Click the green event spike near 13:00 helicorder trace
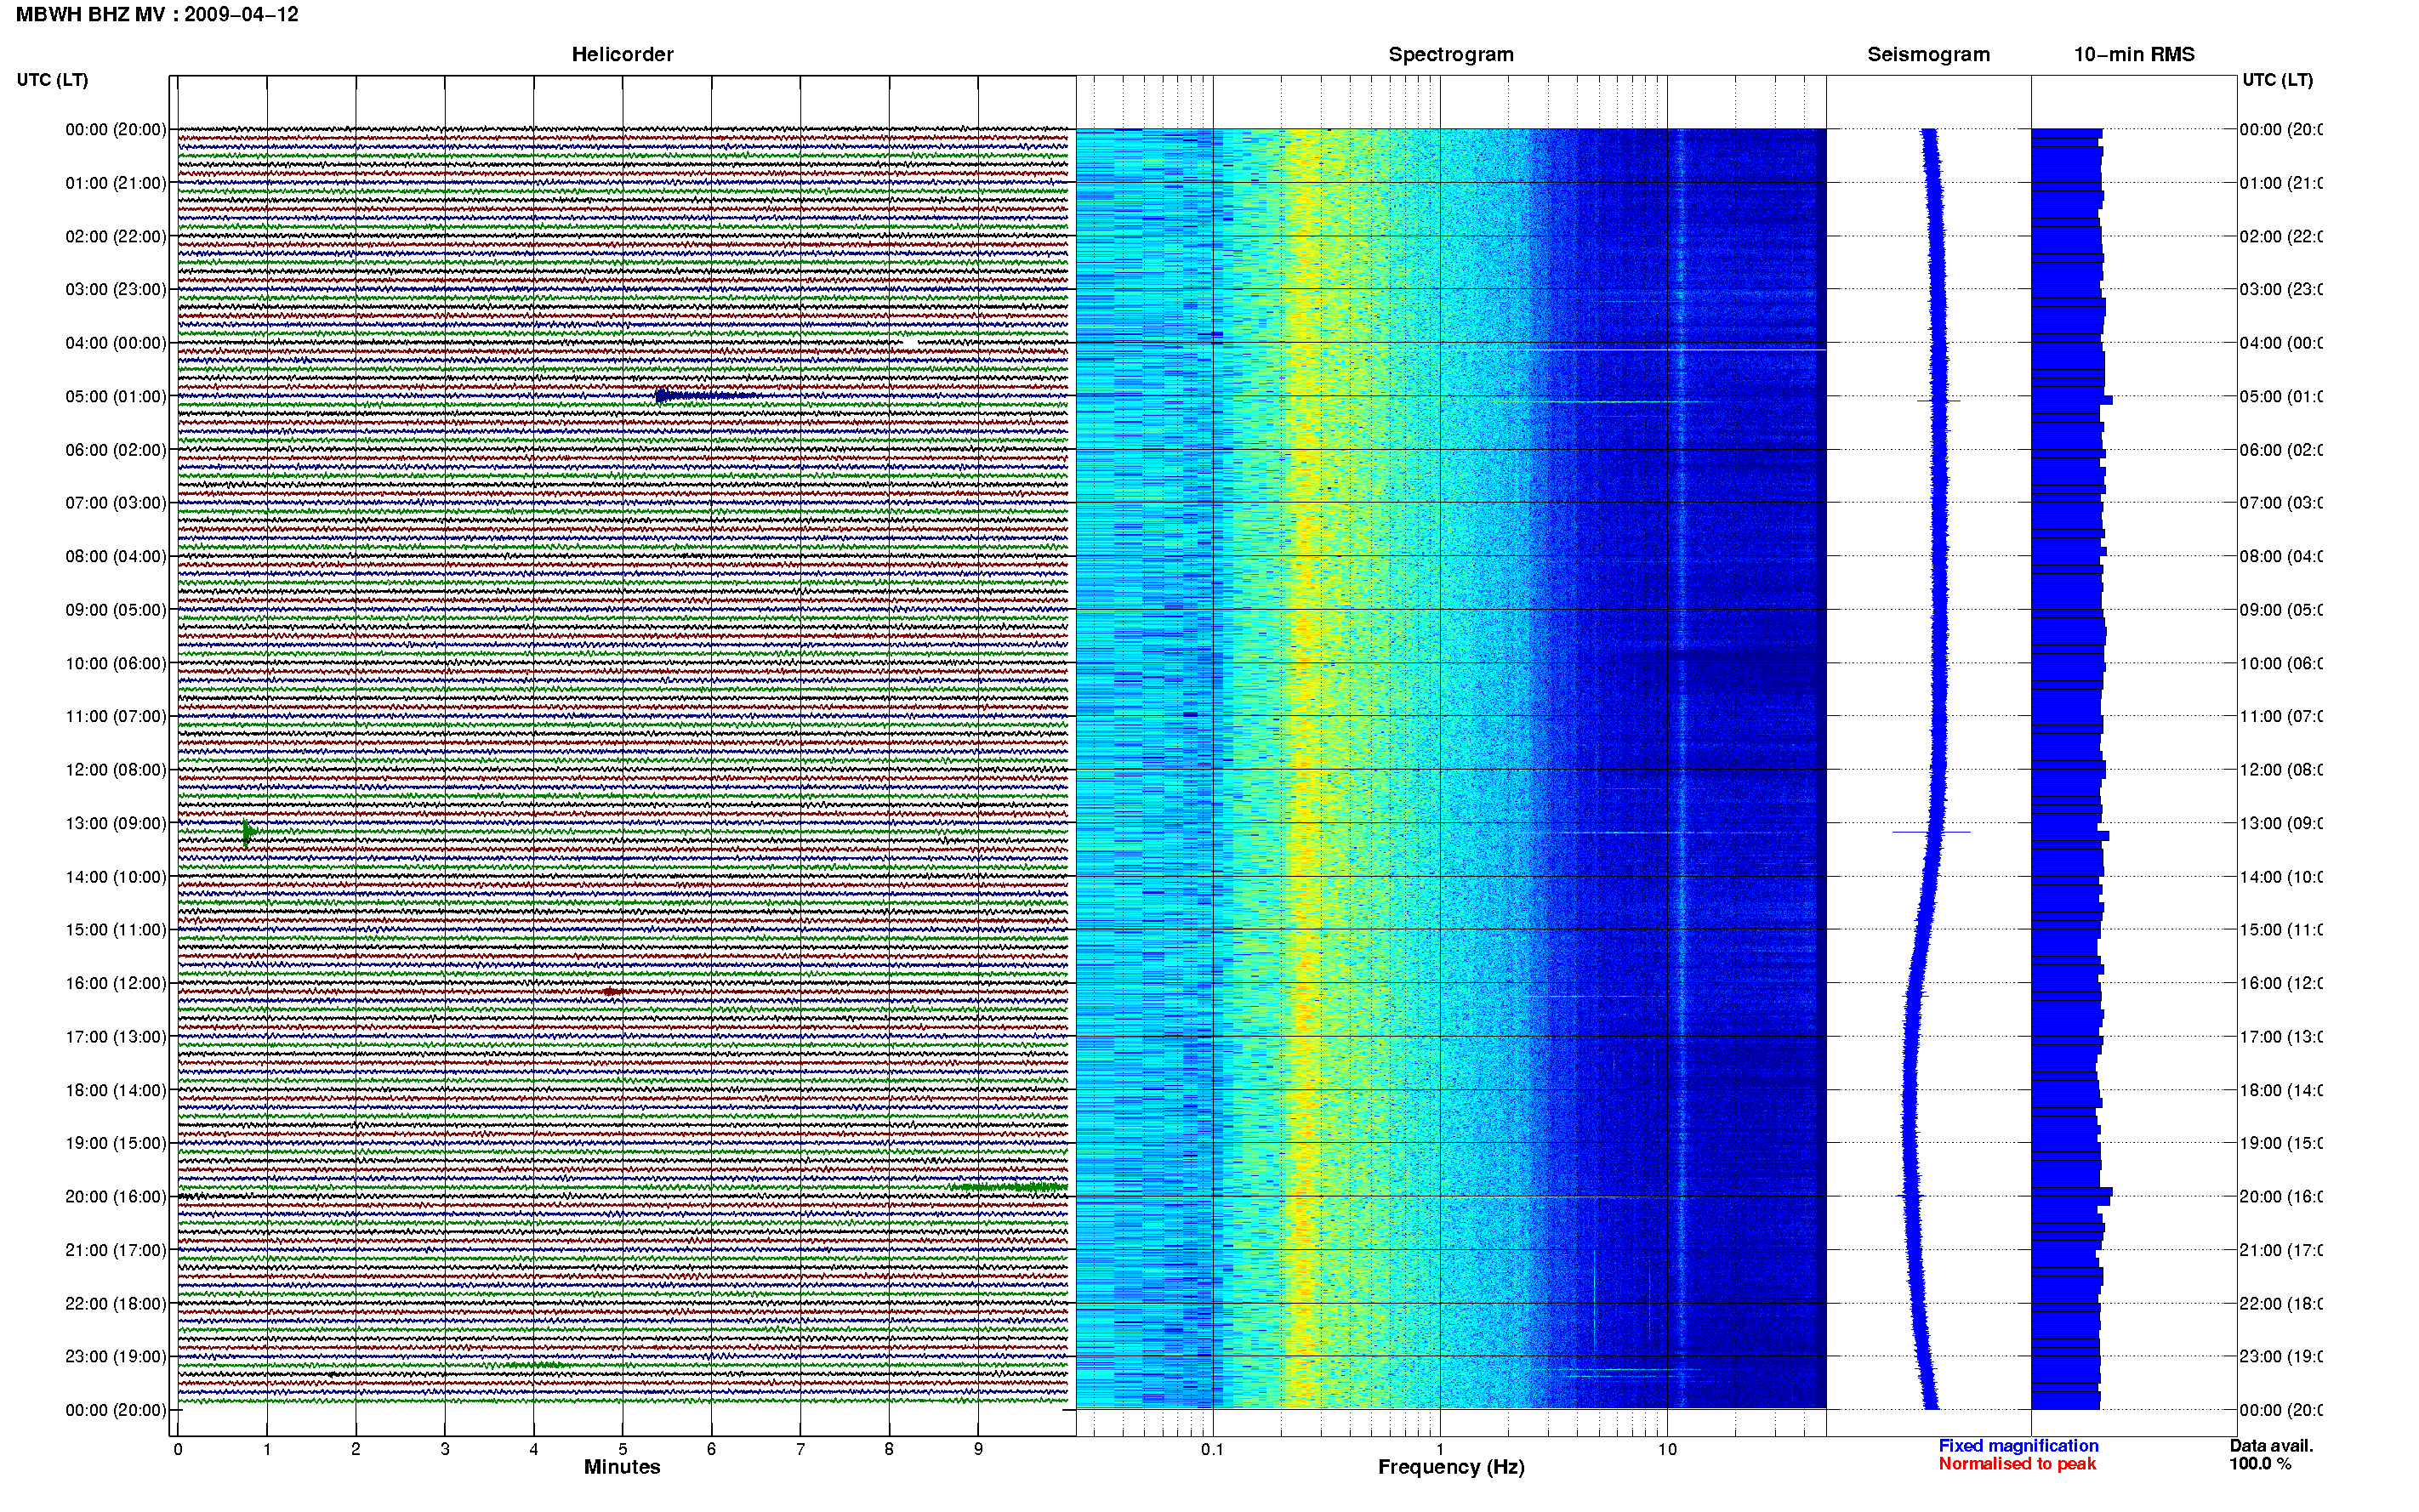 pyautogui.click(x=249, y=832)
